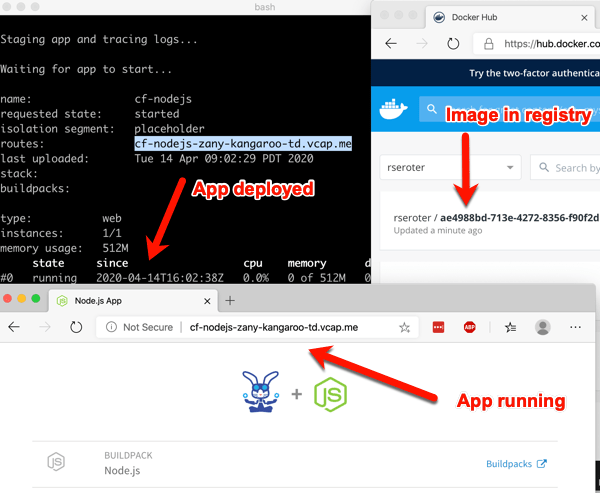Click the user profile avatar icon

point(543,327)
